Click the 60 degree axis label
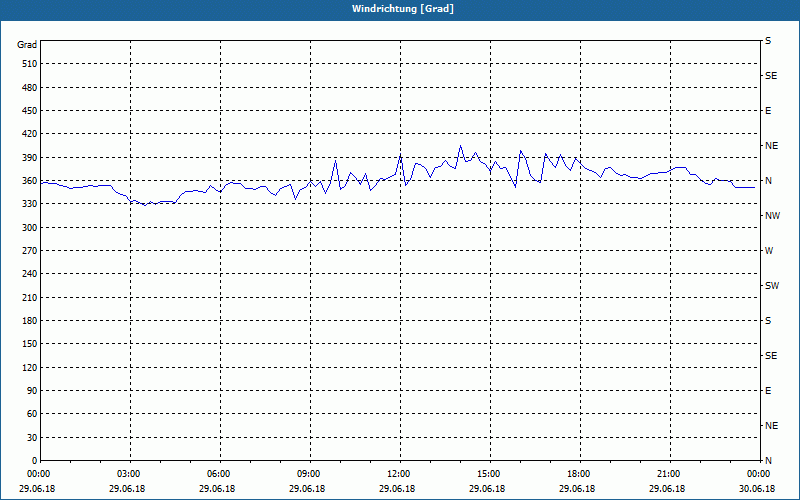The width and height of the screenshot is (800, 500). pos(32,414)
